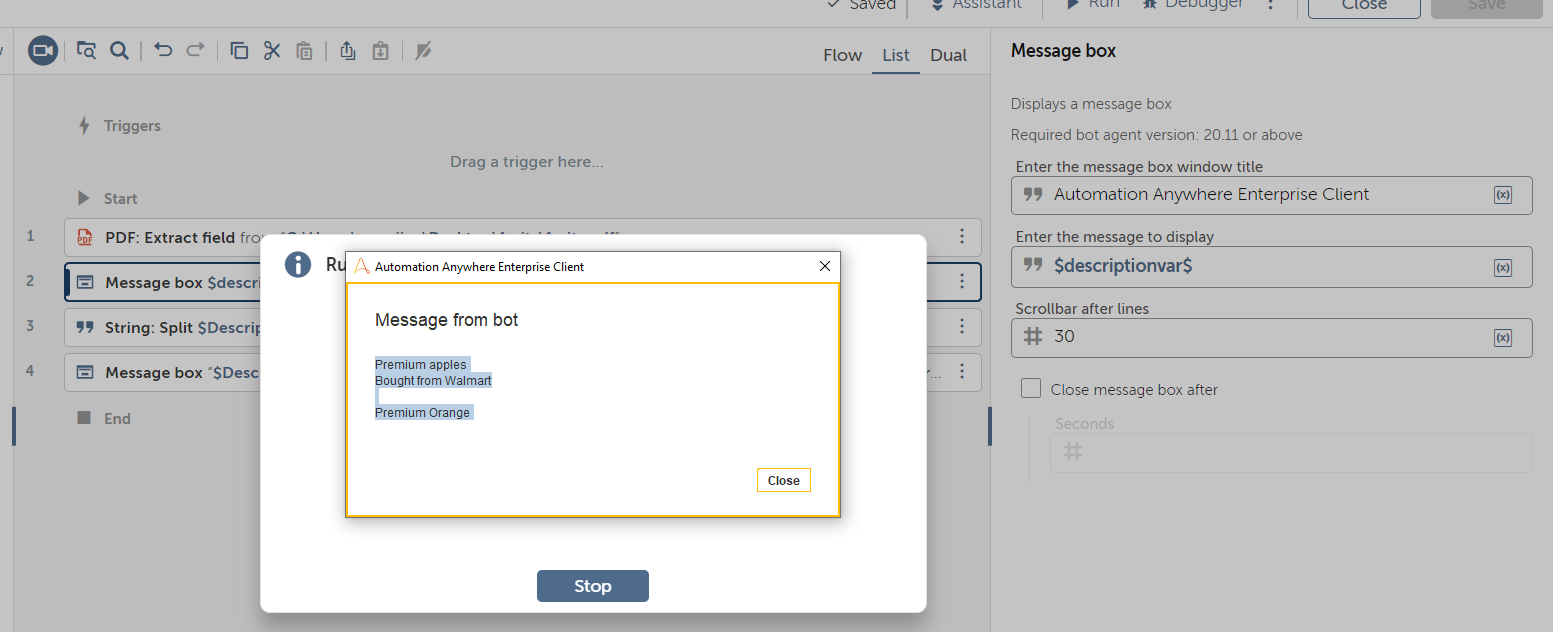This screenshot has height=632, width=1553.
Task: Click the quote icon on String Split row
Action: [86, 327]
